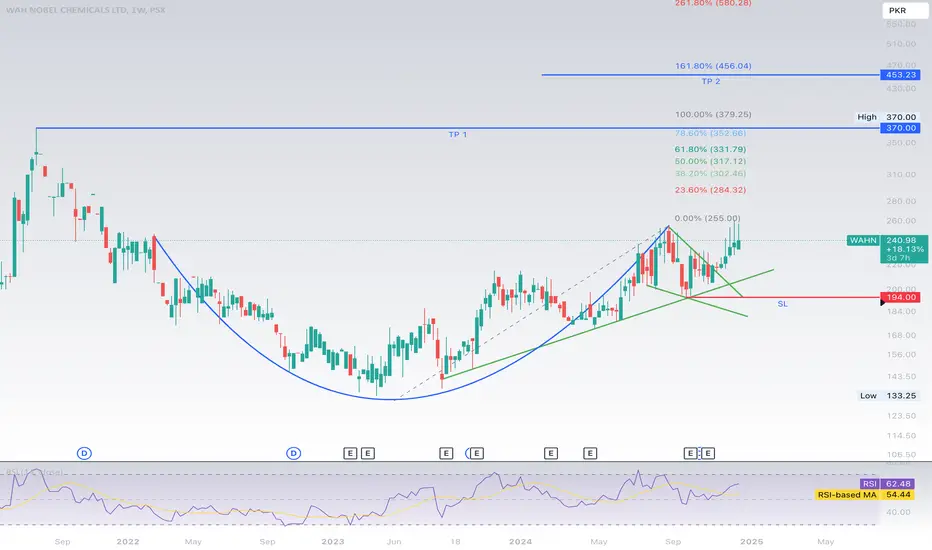Select the red SL horizontal line
The height and width of the screenshot is (550, 932).
pyautogui.click(x=785, y=297)
